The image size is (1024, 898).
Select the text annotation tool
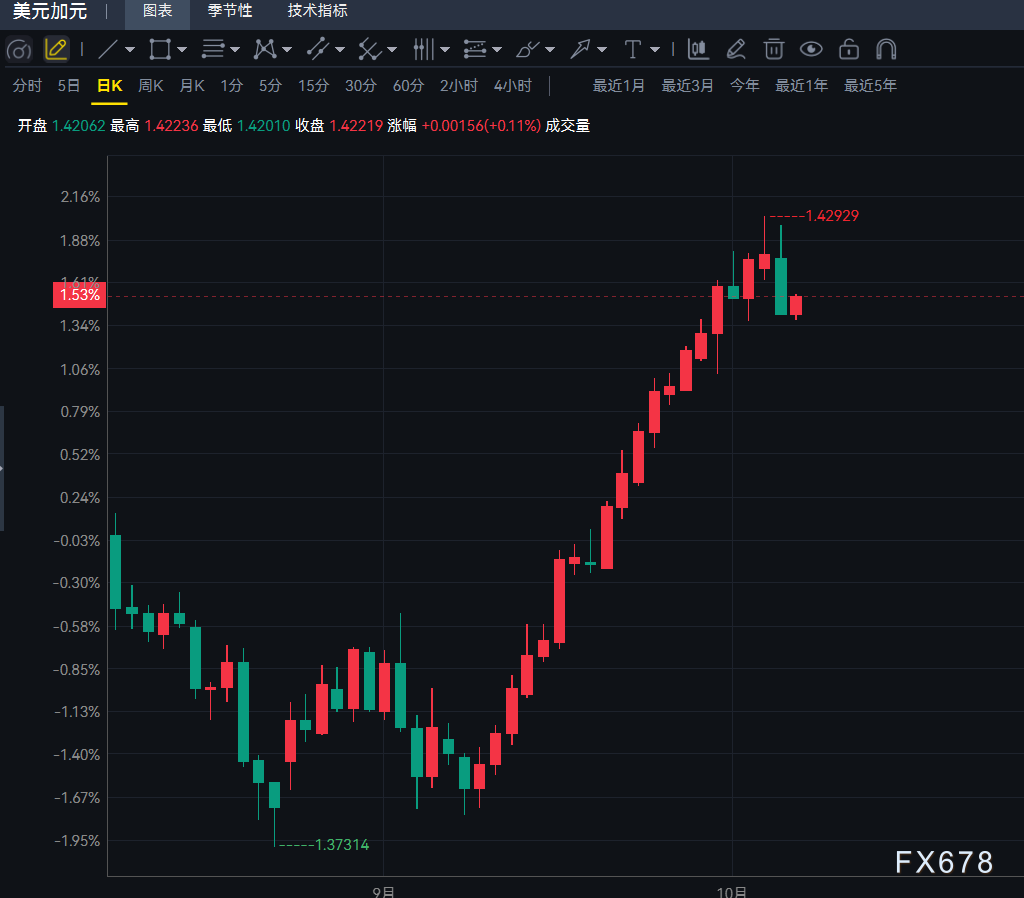(x=633, y=50)
